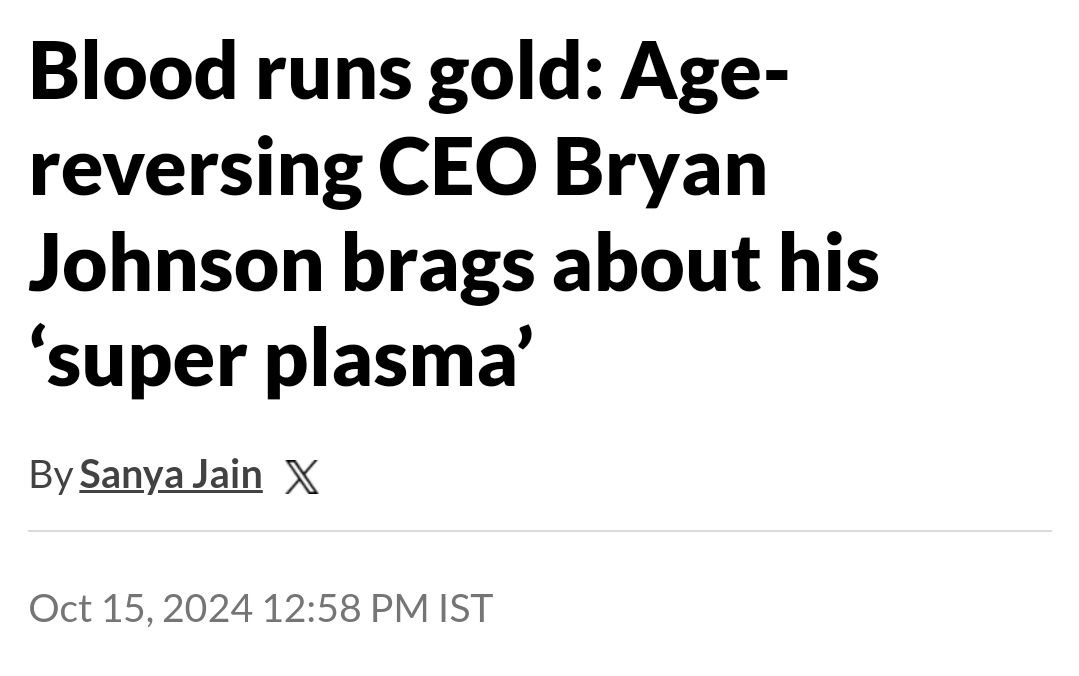
Task: Click the article headline text
Action: (454, 215)
